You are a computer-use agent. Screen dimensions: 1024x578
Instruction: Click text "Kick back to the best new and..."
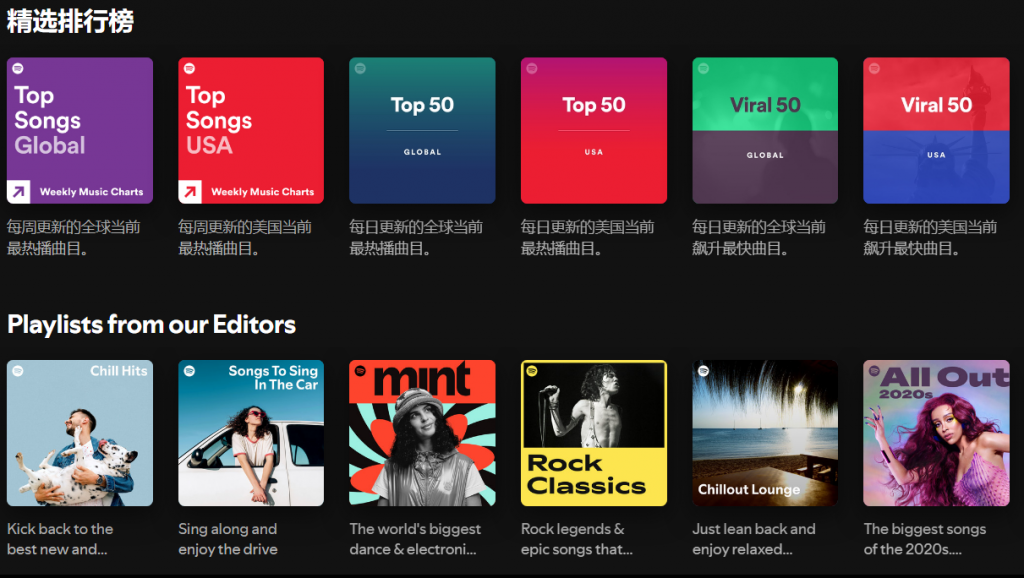click(60, 539)
